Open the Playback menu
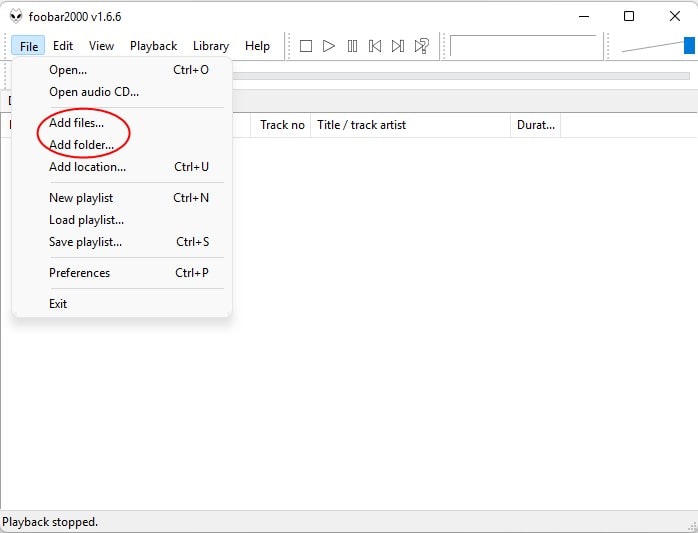This screenshot has height=533, width=698. pos(153,46)
